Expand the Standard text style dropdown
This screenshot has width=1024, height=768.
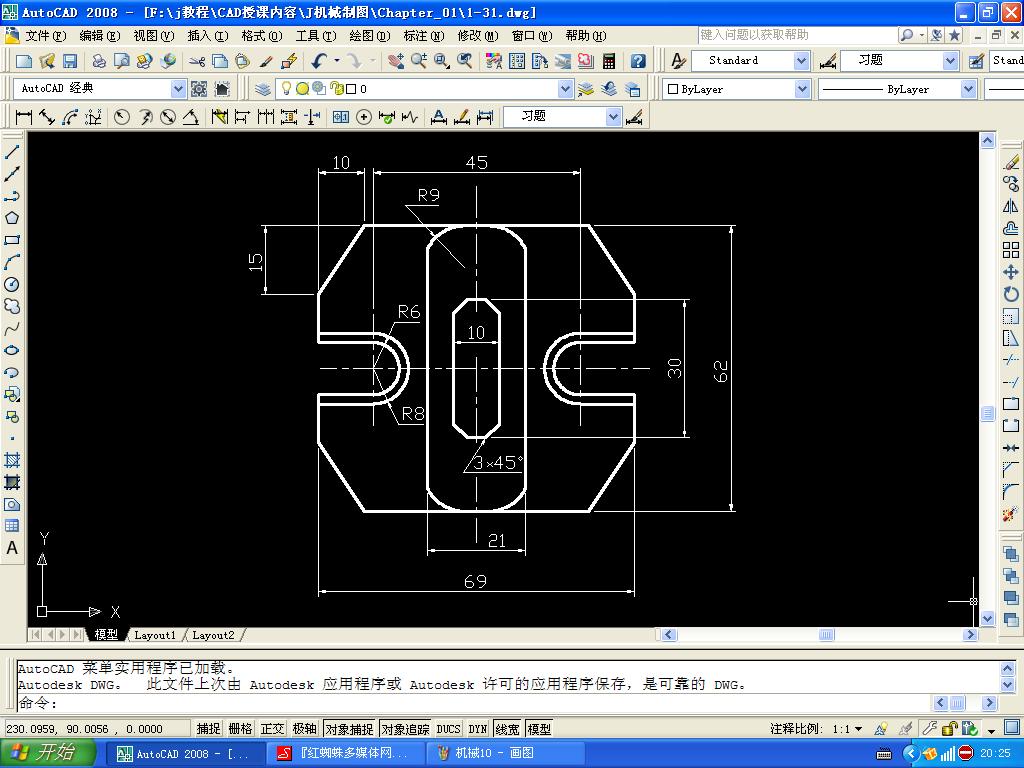point(802,61)
